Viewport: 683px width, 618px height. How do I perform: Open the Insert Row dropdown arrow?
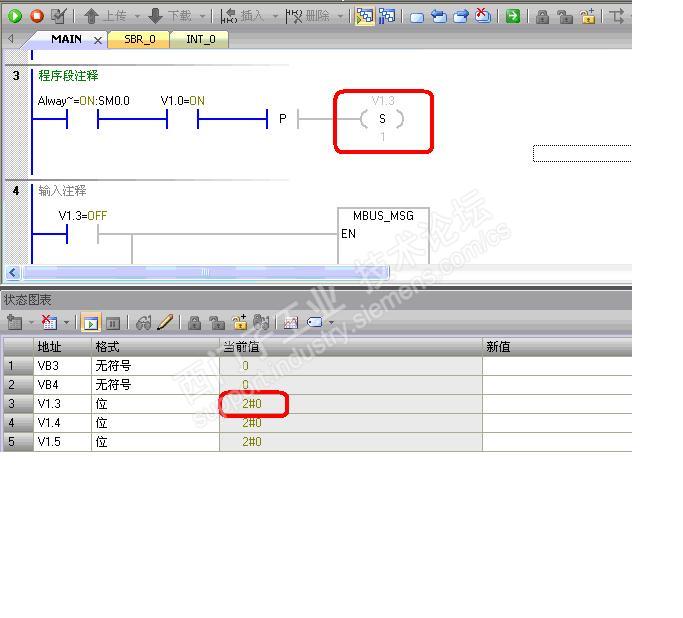click(31, 323)
